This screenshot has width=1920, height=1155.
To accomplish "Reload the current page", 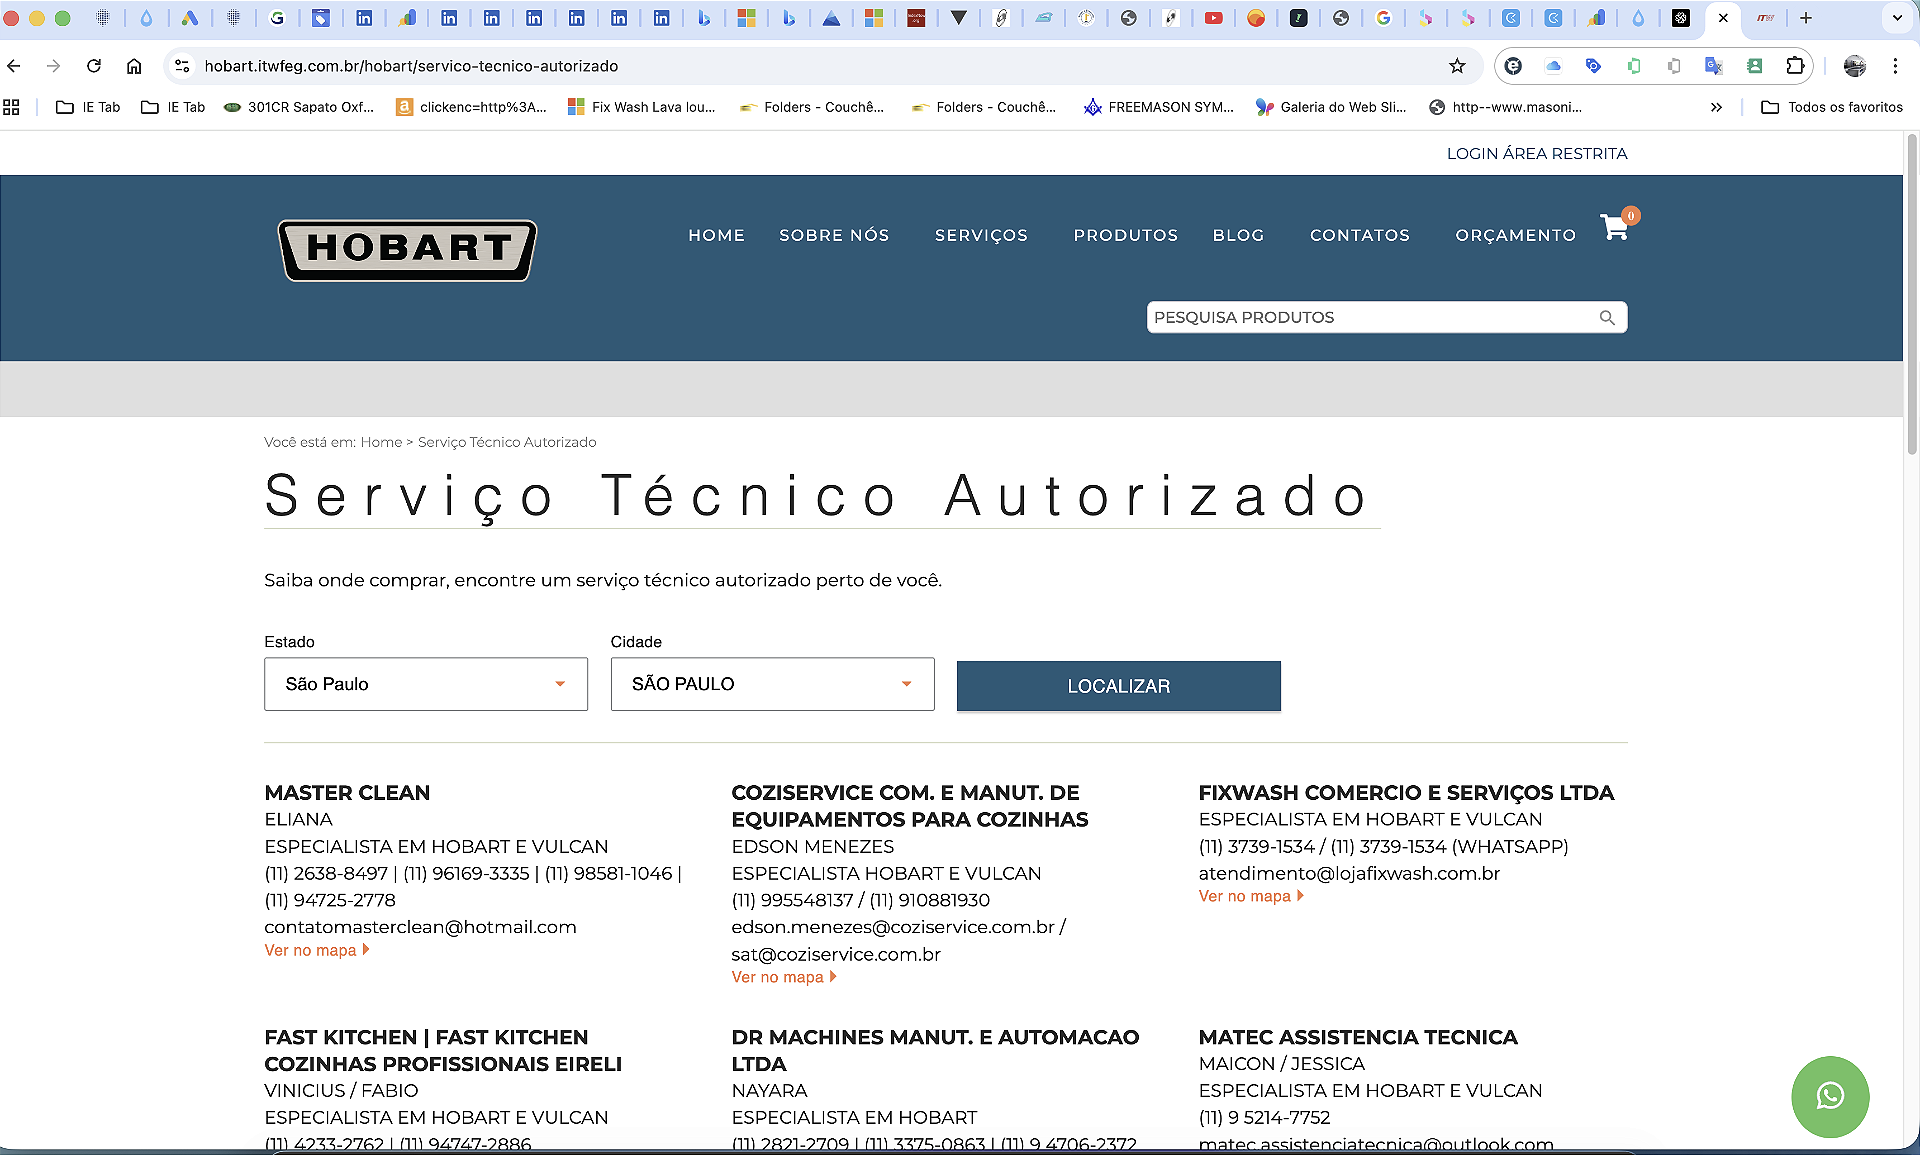I will pos(94,66).
